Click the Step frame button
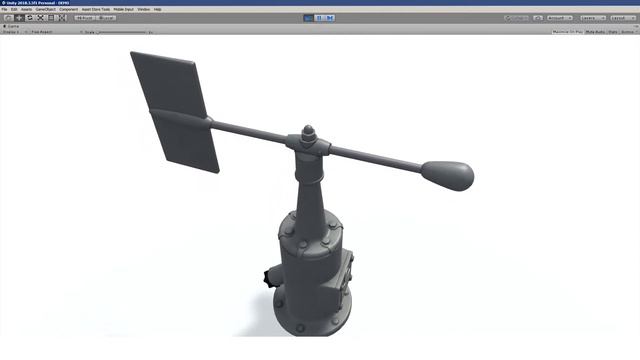Screen dimensions: 640x360 click(330, 18)
